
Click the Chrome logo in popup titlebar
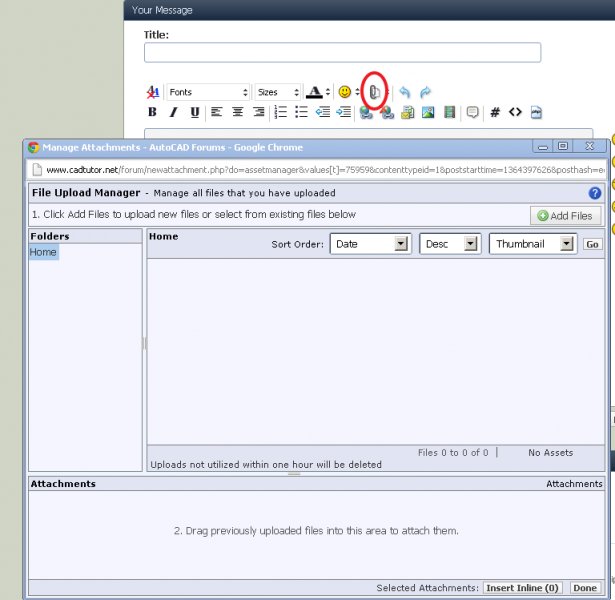[33, 147]
